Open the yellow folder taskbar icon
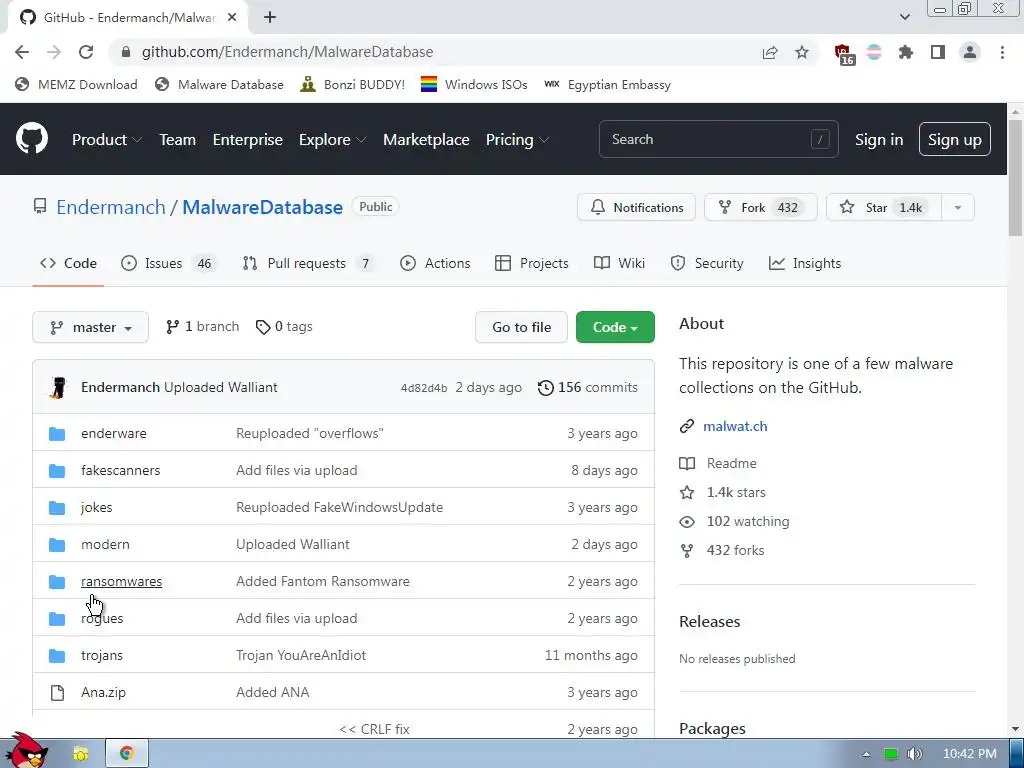1024x768 pixels. click(80, 754)
